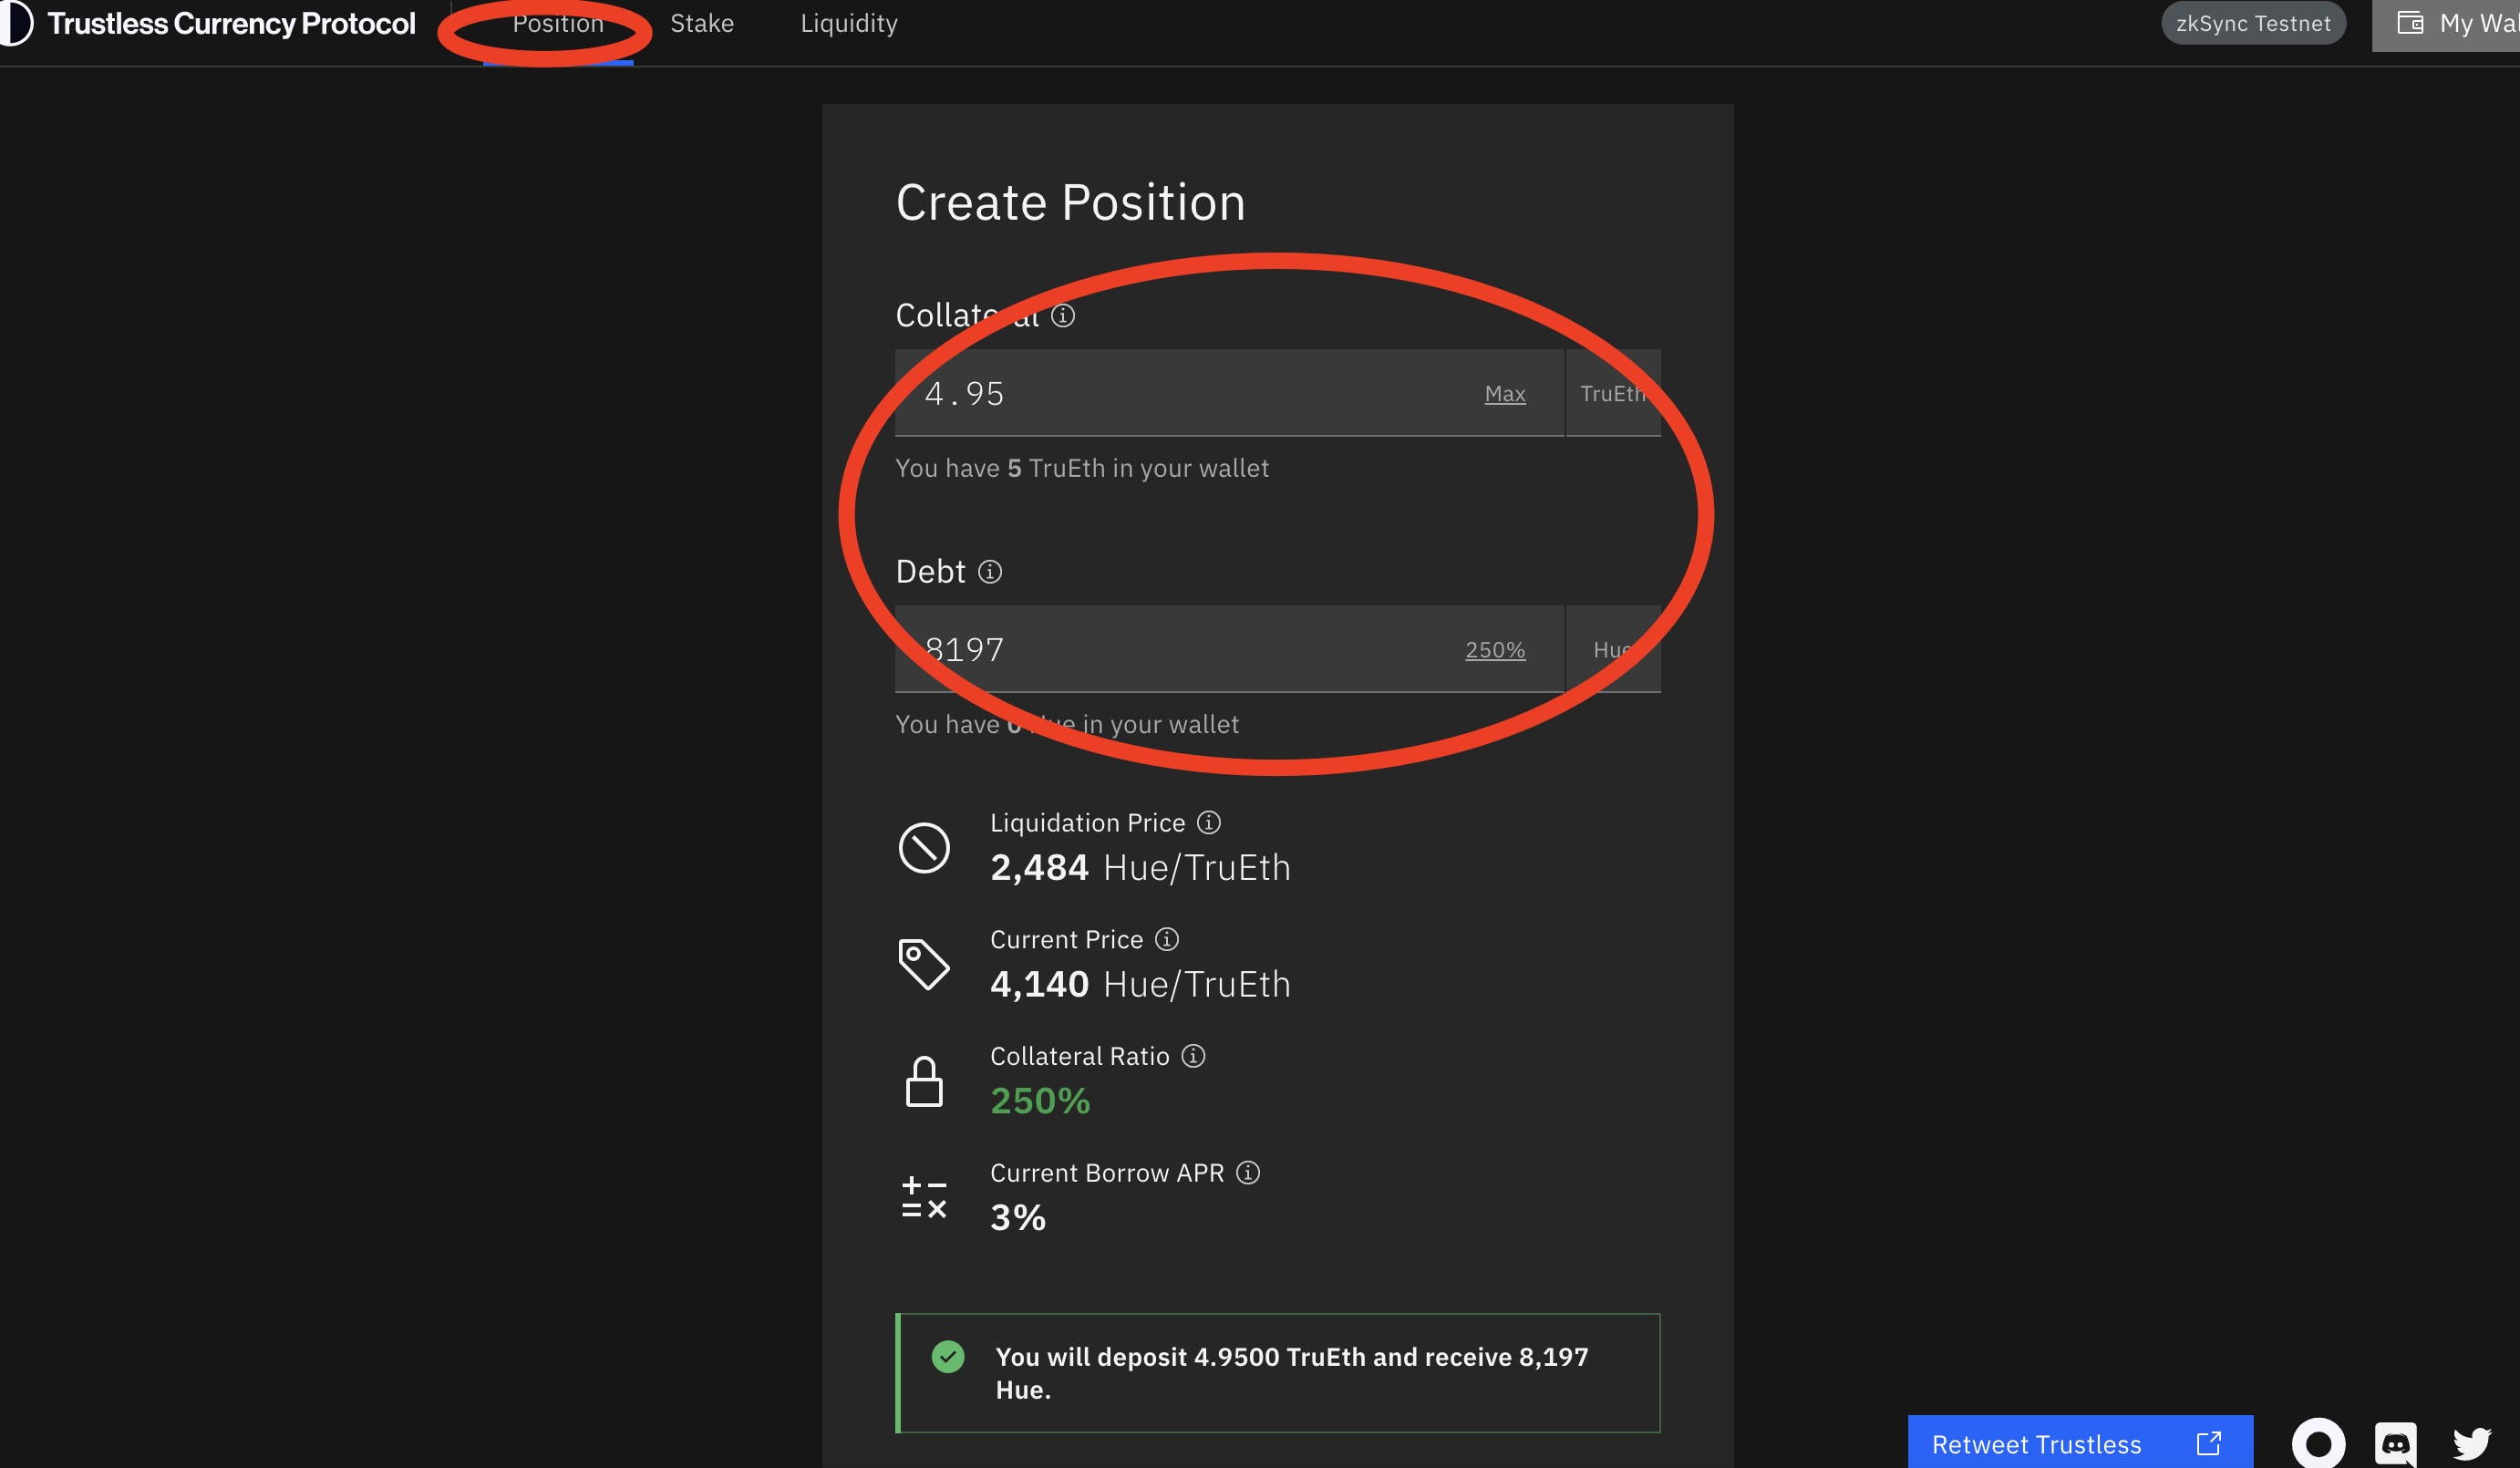2520x1468 pixels.
Task: Click the Retweet Trustless button
Action: [2079, 1444]
